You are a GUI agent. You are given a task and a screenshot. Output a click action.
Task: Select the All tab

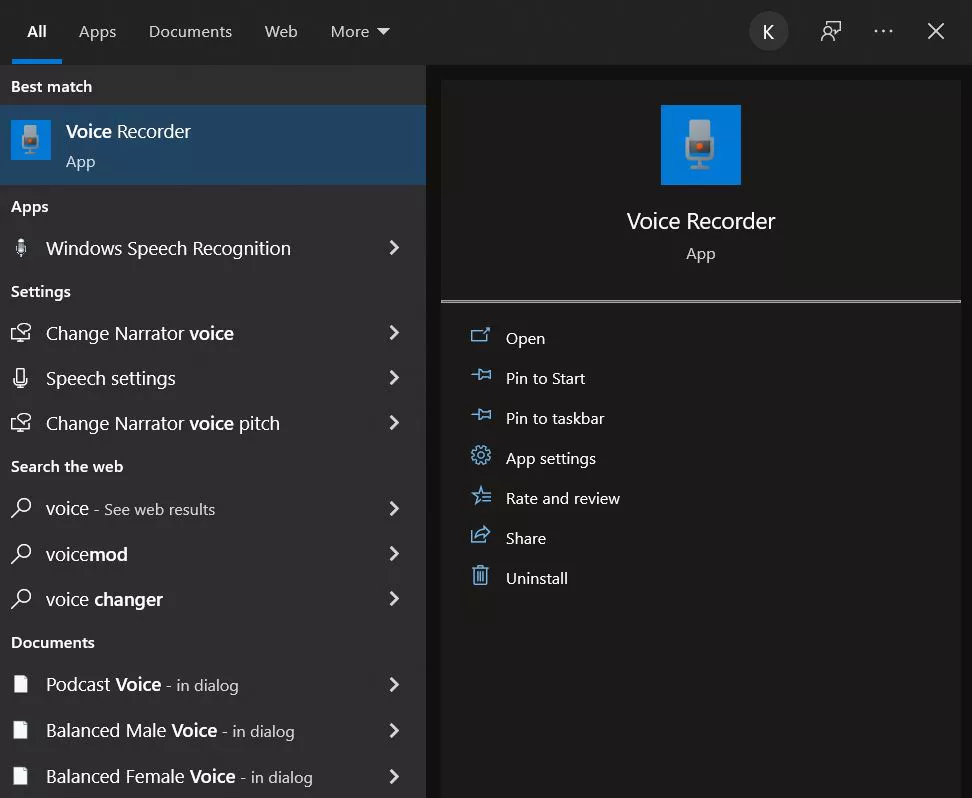click(x=37, y=32)
